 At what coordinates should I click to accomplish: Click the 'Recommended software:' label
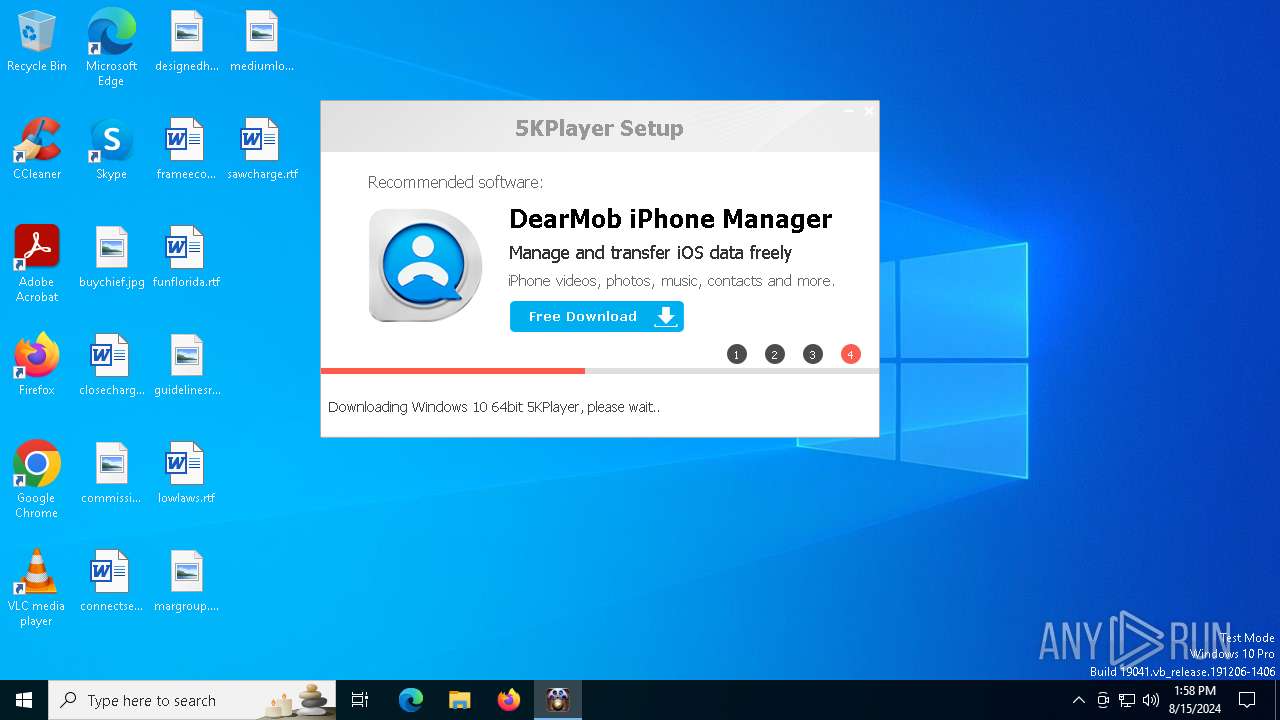455,182
